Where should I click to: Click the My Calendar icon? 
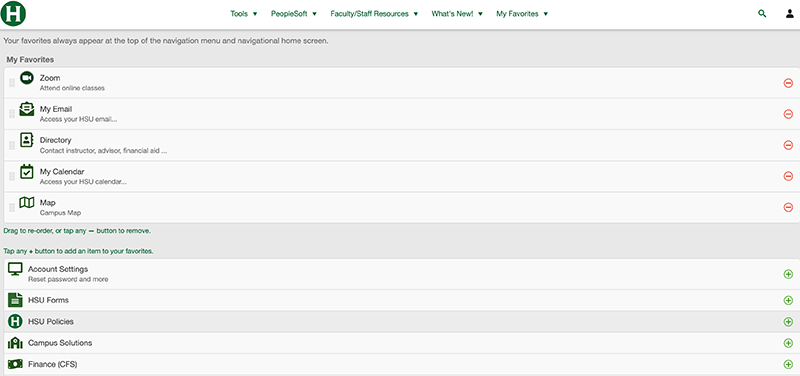tap(27, 171)
